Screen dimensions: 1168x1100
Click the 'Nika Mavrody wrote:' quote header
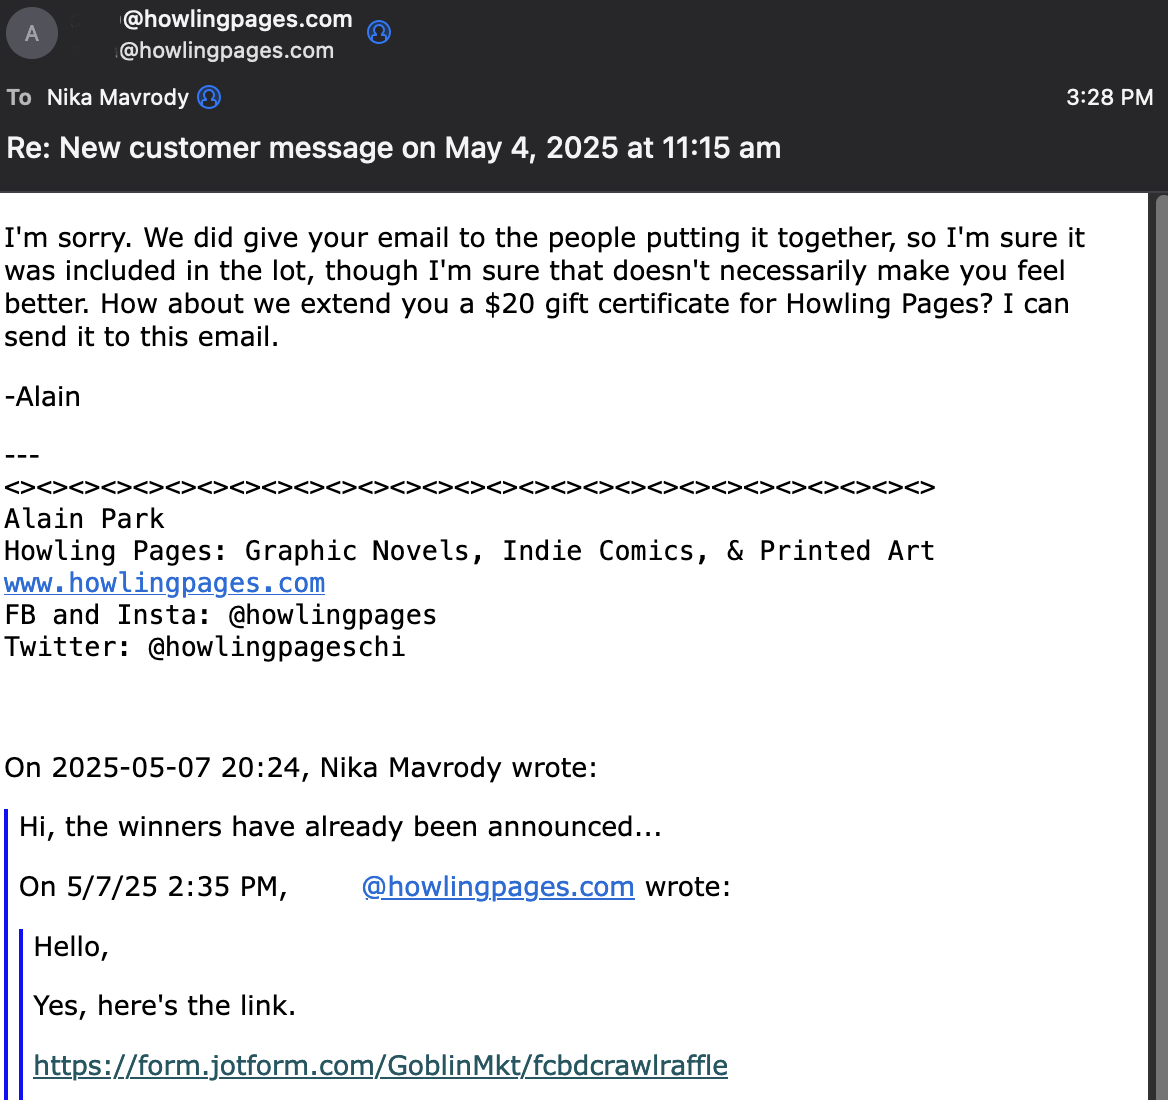(301, 767)
